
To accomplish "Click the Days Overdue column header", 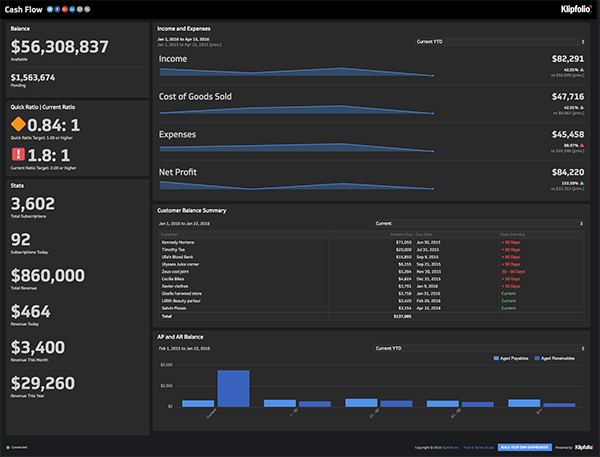I will (x=513, y=235).
